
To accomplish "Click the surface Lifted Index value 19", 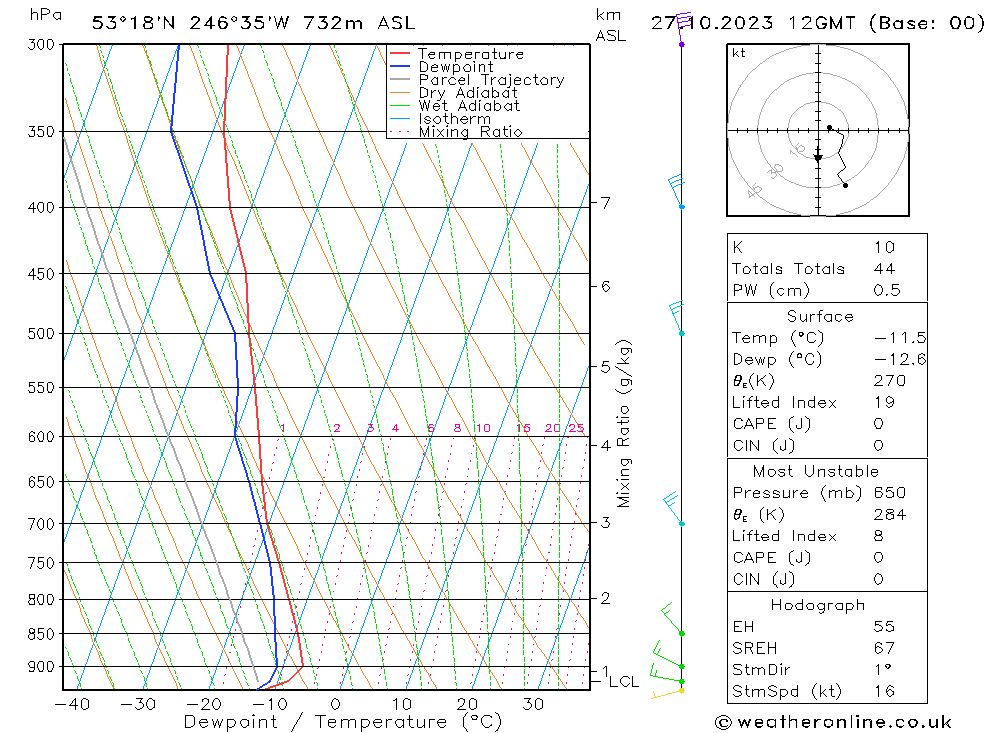I will coord(885,403).
